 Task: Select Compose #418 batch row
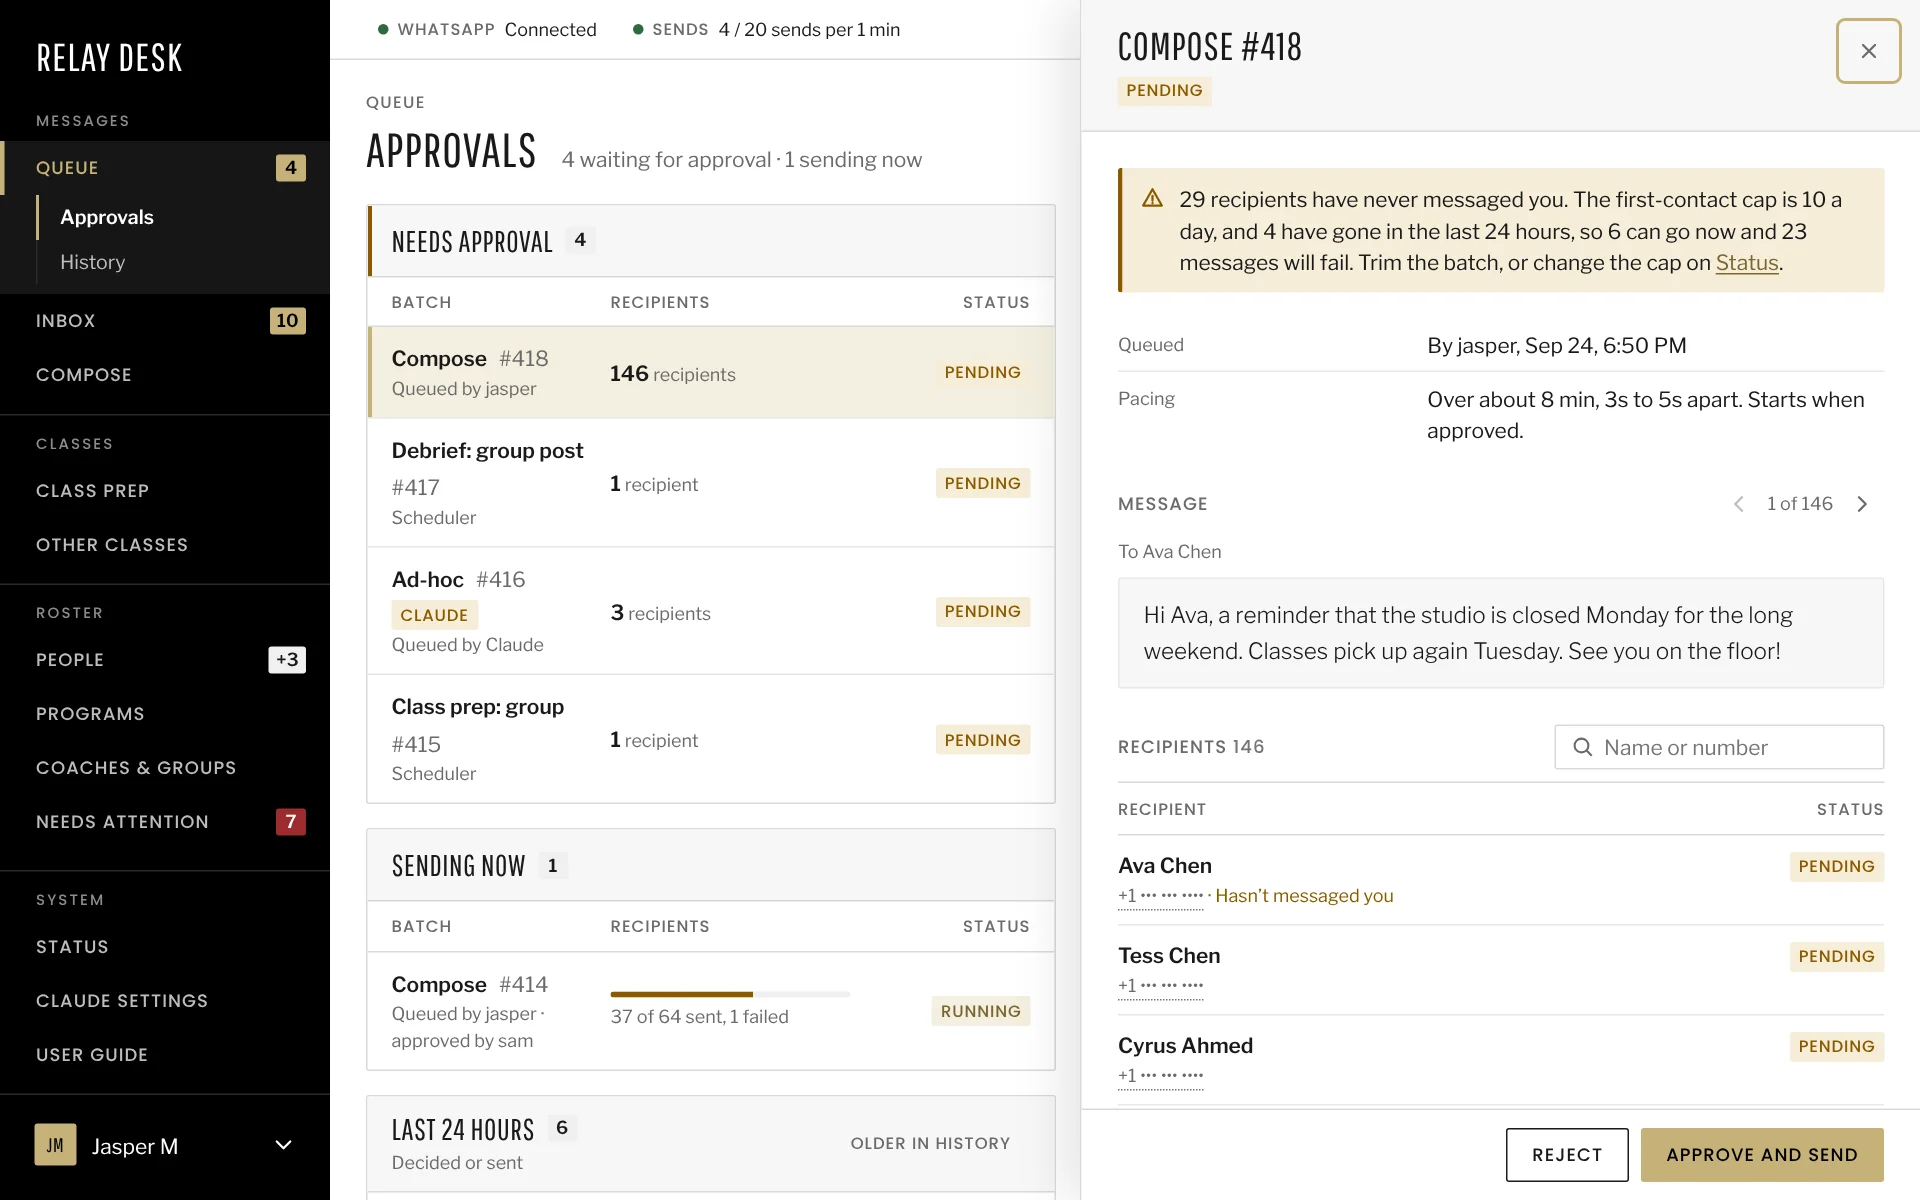711,372
